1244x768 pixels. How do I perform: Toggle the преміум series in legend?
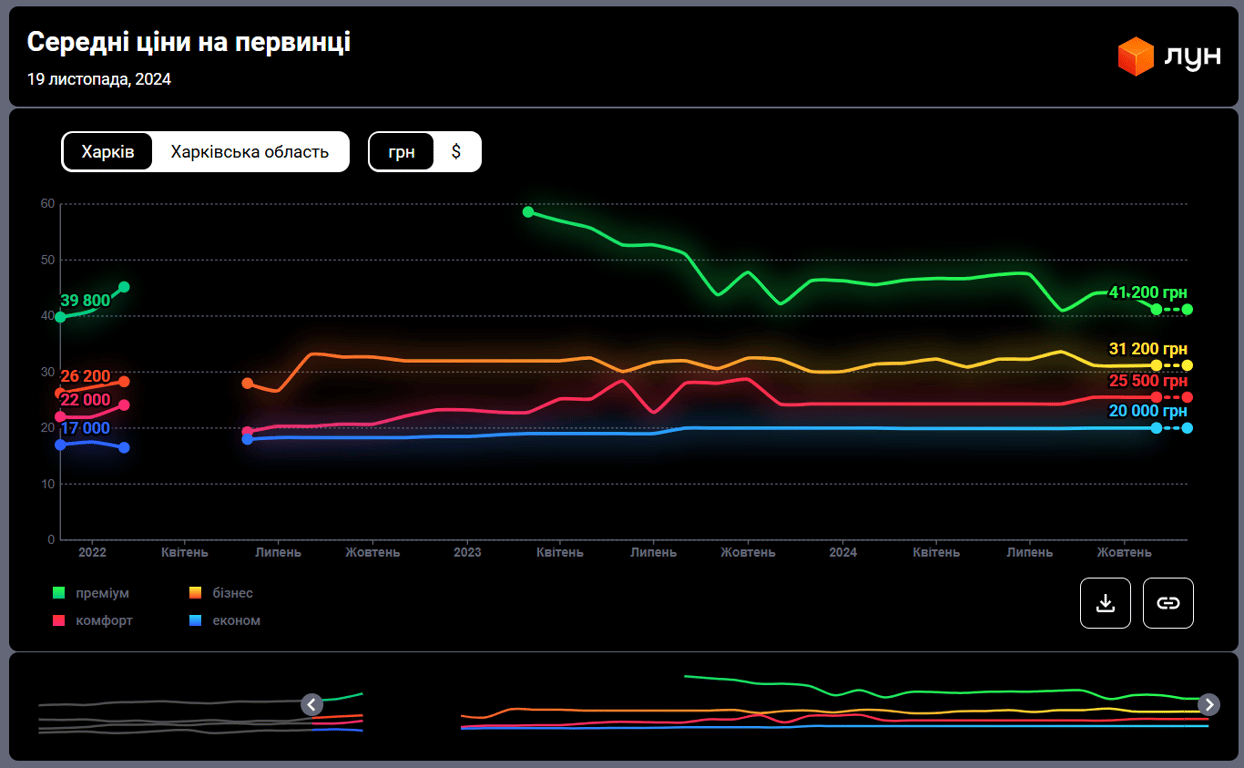(x=91, y=593)
